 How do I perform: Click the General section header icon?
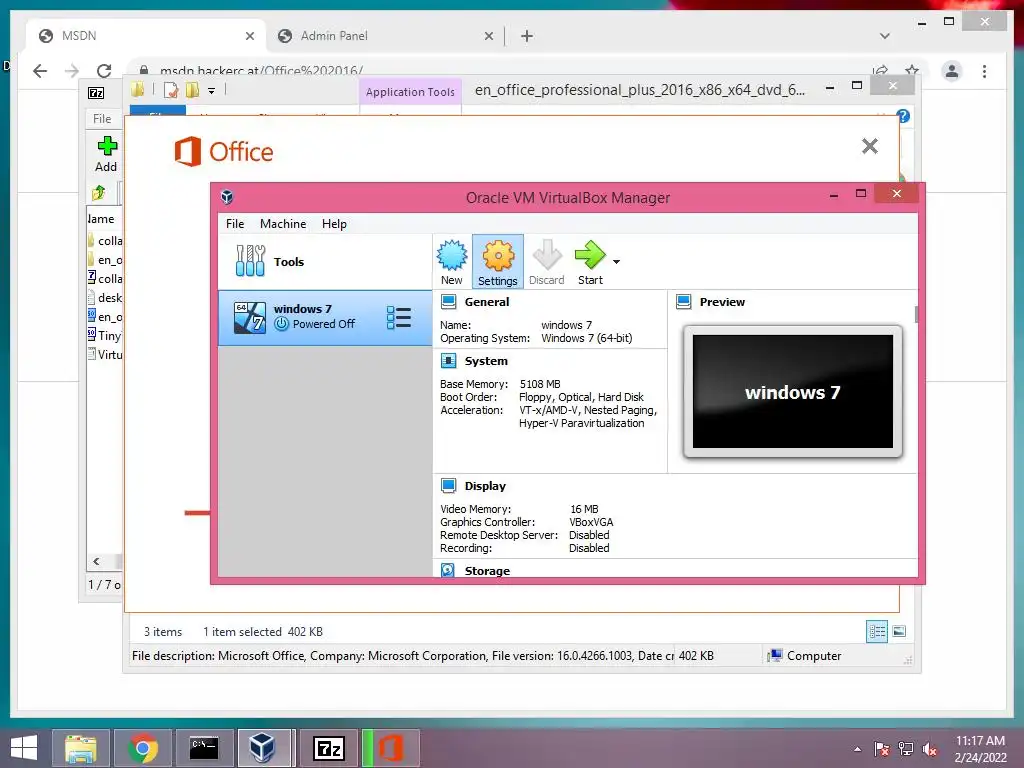click(448, 302)
